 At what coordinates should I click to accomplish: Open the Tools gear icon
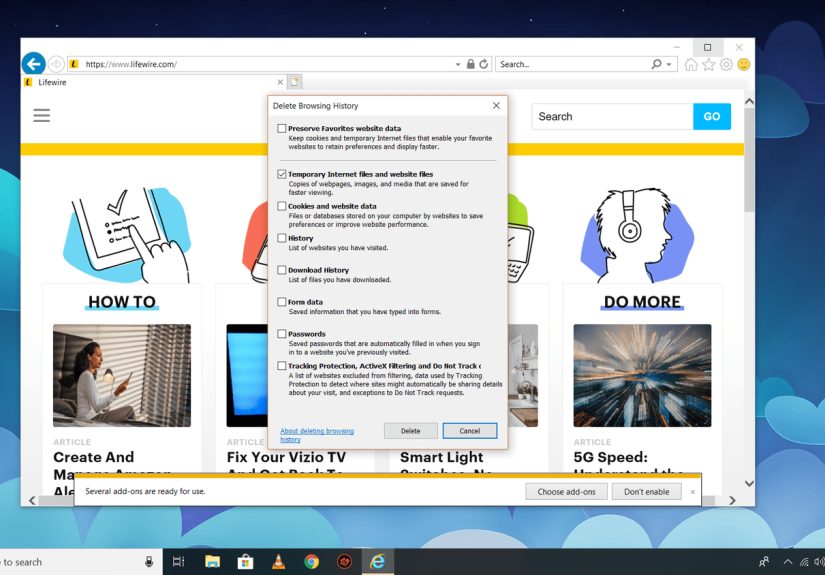click(x=726, y=64)
